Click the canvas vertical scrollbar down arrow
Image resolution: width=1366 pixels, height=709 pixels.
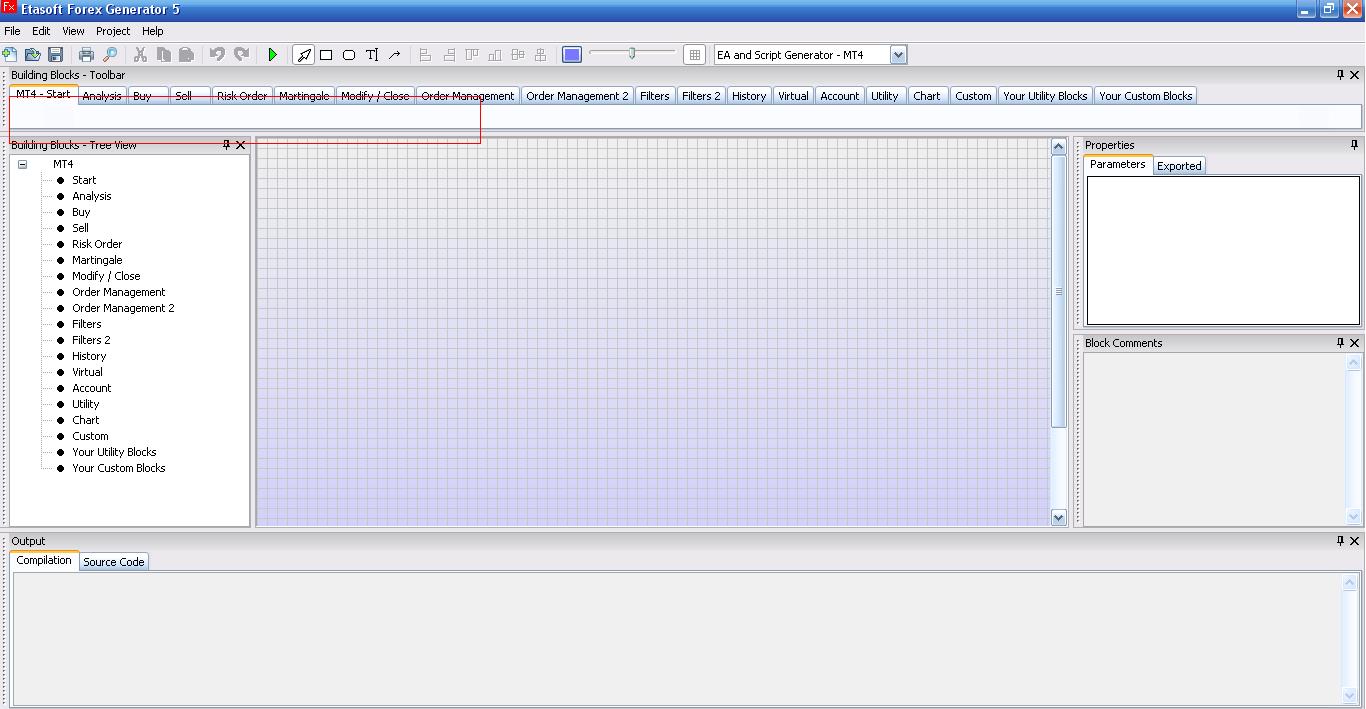click(x=1059, y=517)
